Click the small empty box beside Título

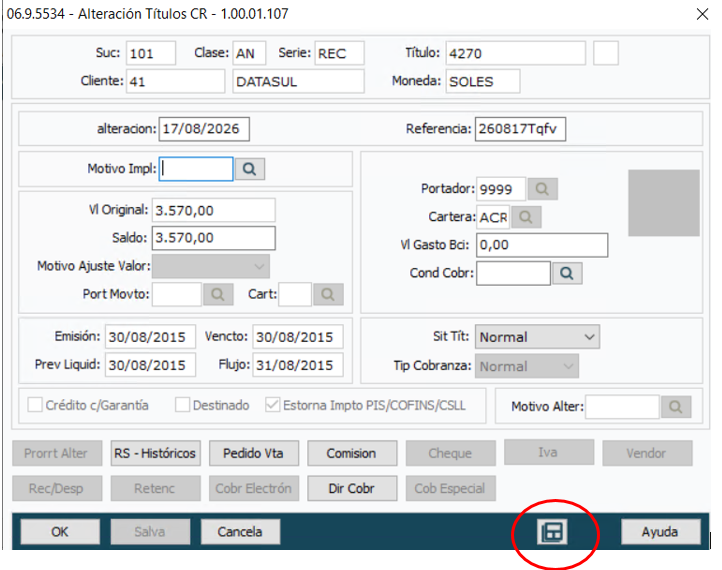(x=606, y=53)
